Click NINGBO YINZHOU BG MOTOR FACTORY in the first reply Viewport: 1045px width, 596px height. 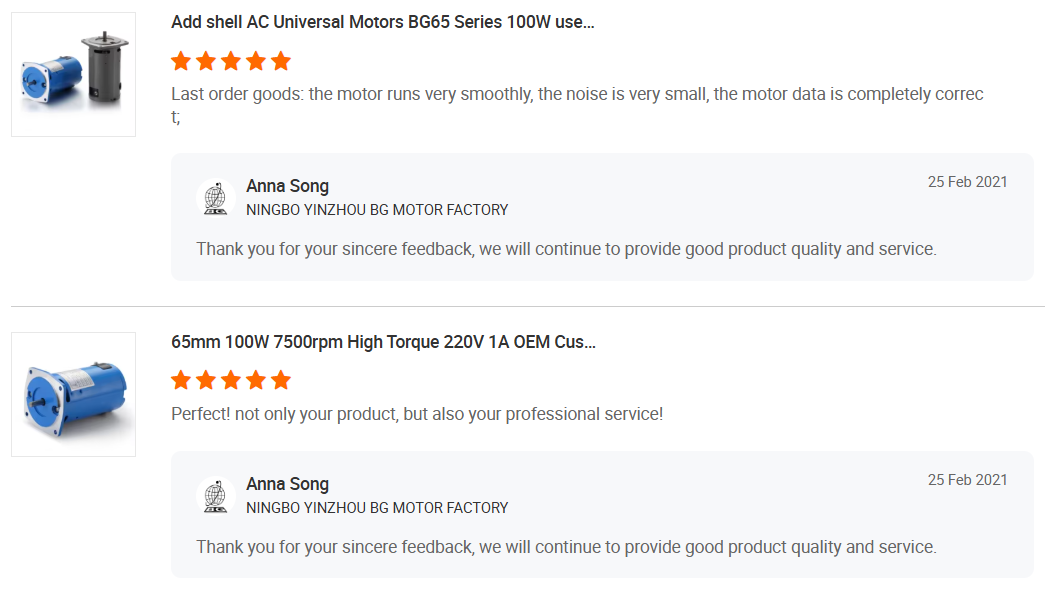(x=377, y=210)
